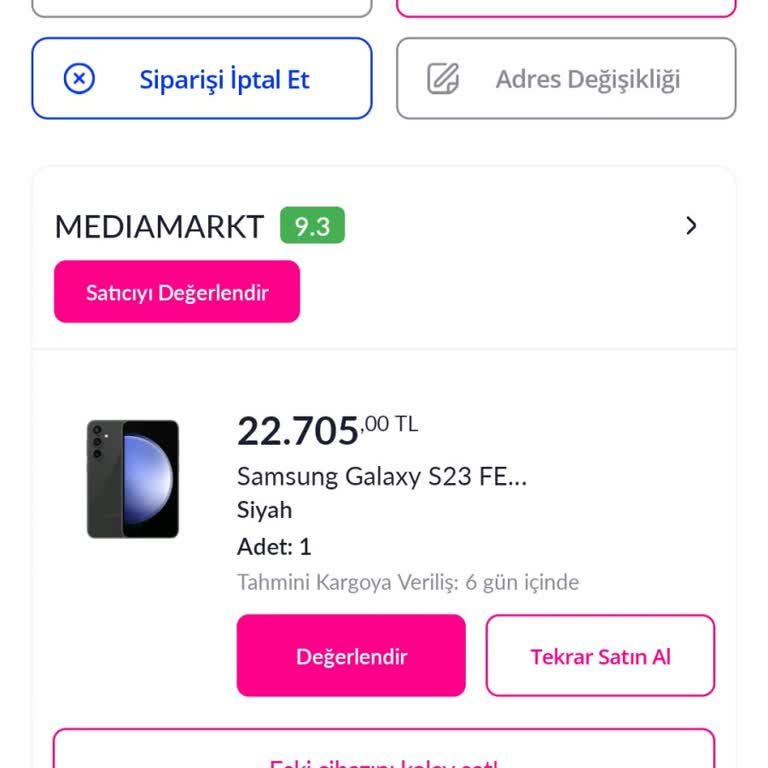Open the MEDIAMARKT seller name link

[159, 227]
